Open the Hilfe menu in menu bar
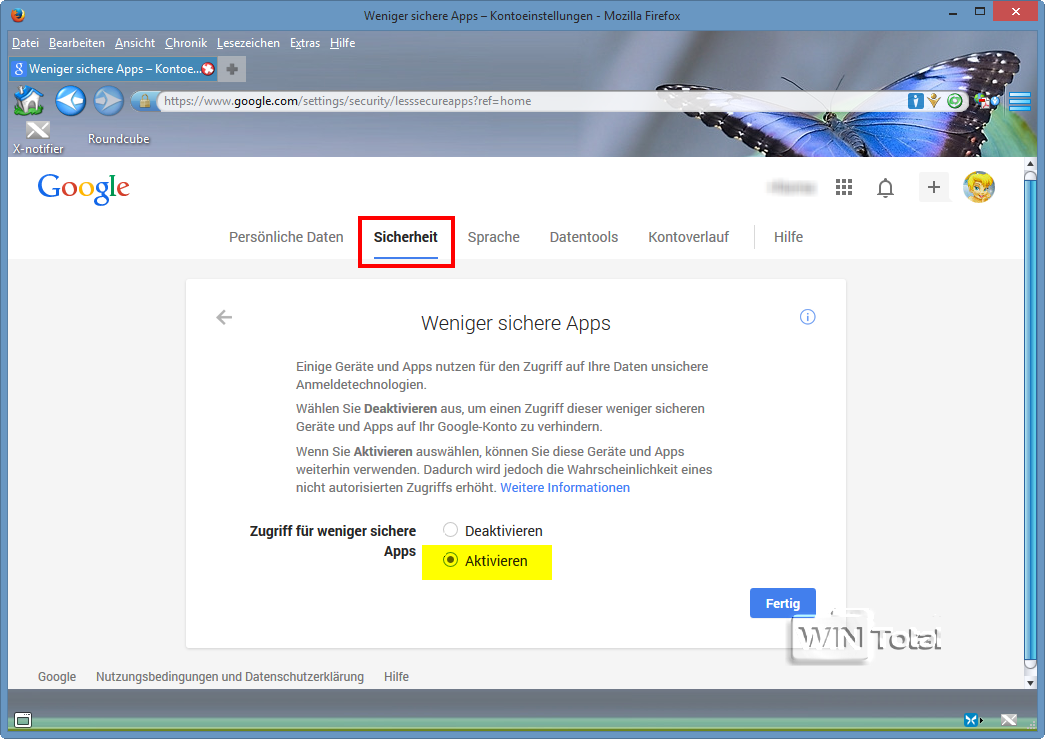This screenshot has width=1045, height=739. (342, 43)
